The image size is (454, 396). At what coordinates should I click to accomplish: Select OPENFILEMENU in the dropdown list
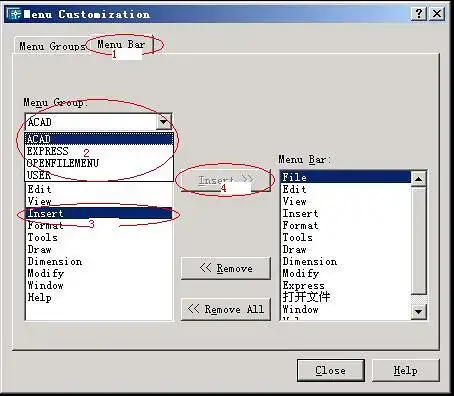(x=99, y=163)
